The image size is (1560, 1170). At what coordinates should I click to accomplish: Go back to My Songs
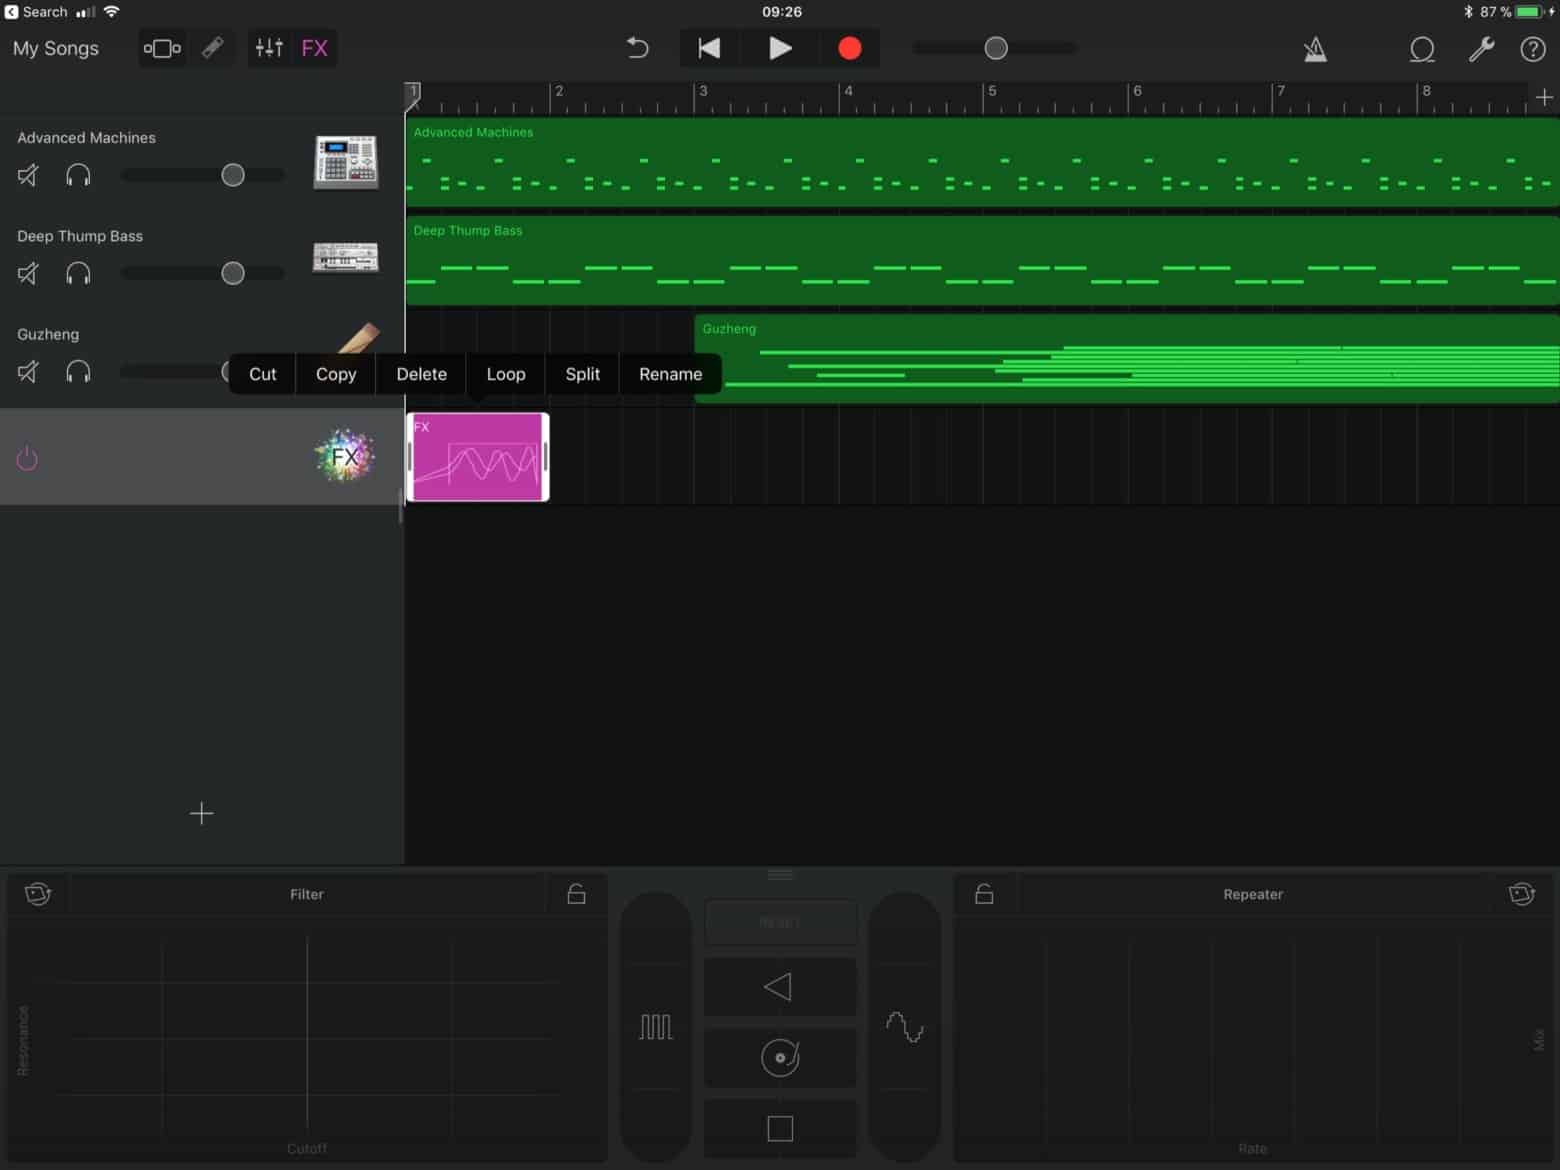pos(55,48)
